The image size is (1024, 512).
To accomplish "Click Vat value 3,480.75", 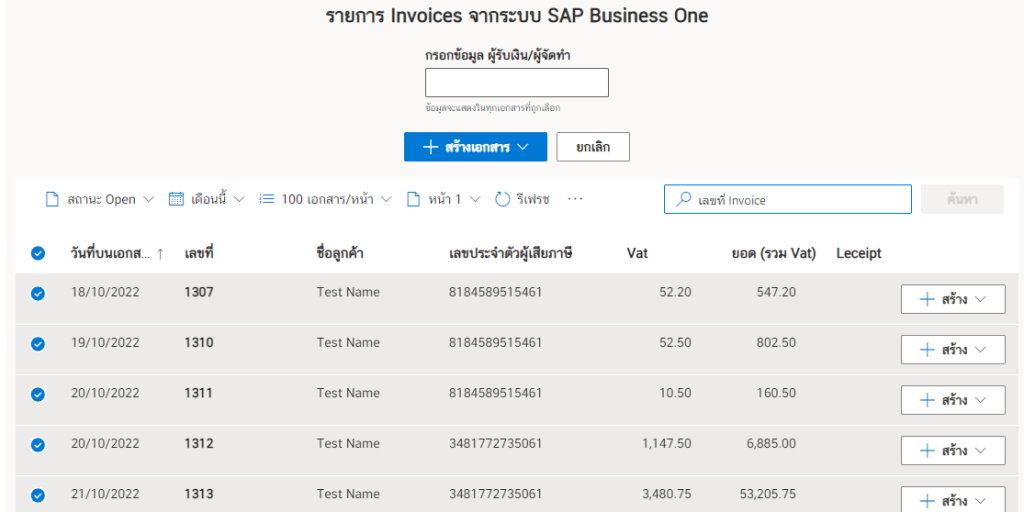I will pos(666,494).
